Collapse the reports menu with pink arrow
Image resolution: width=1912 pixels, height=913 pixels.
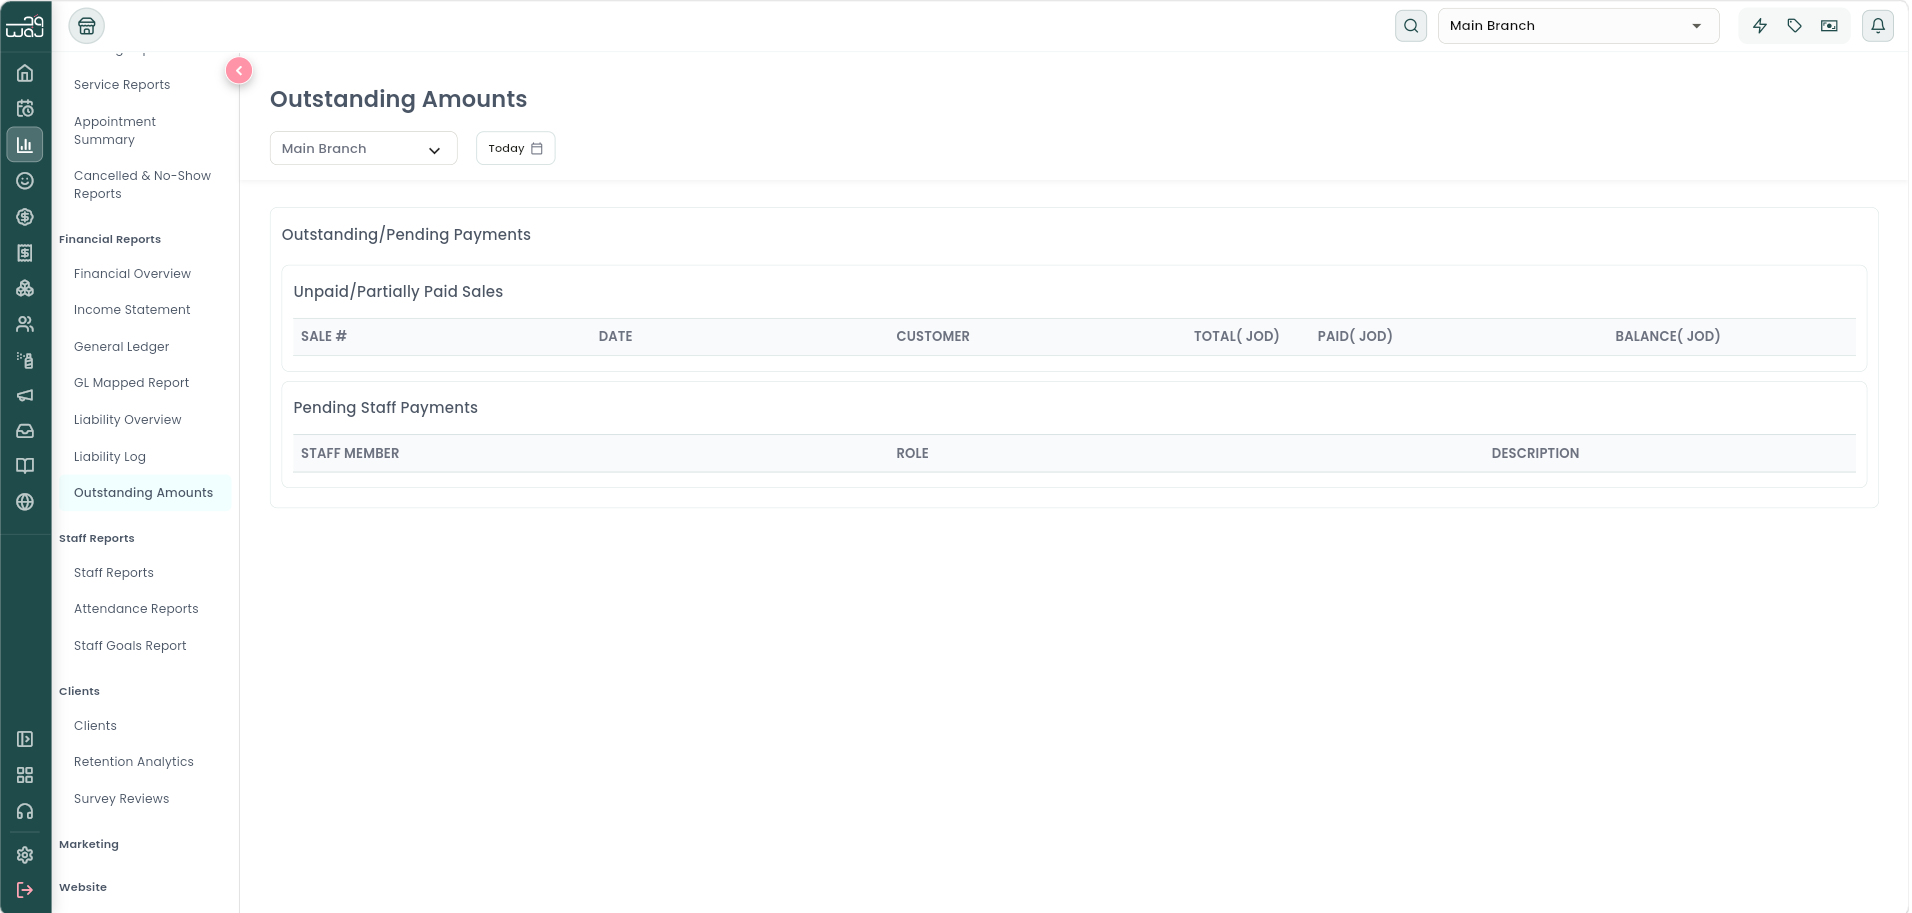coord(239,70)
